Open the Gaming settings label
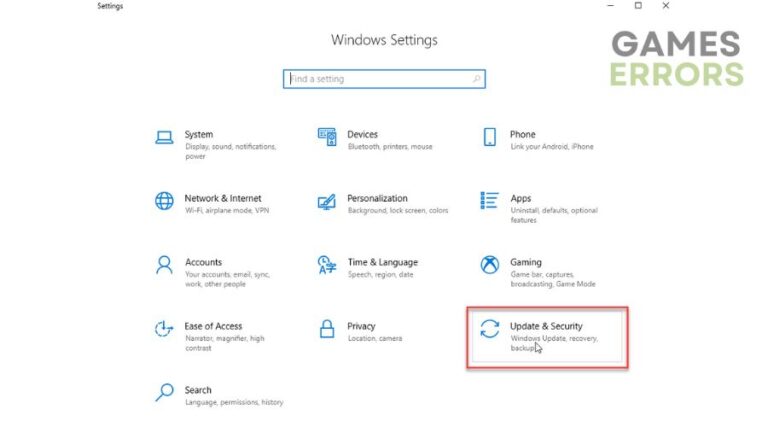The height and width of the screenshot is (427, 768). [x=526, y=262]
